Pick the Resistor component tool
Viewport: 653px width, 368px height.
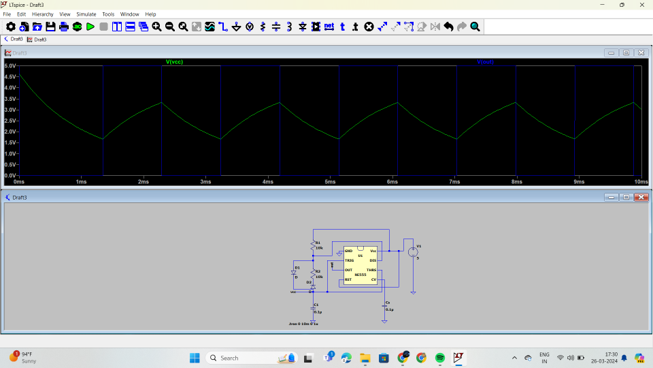[x=263, y=27]
